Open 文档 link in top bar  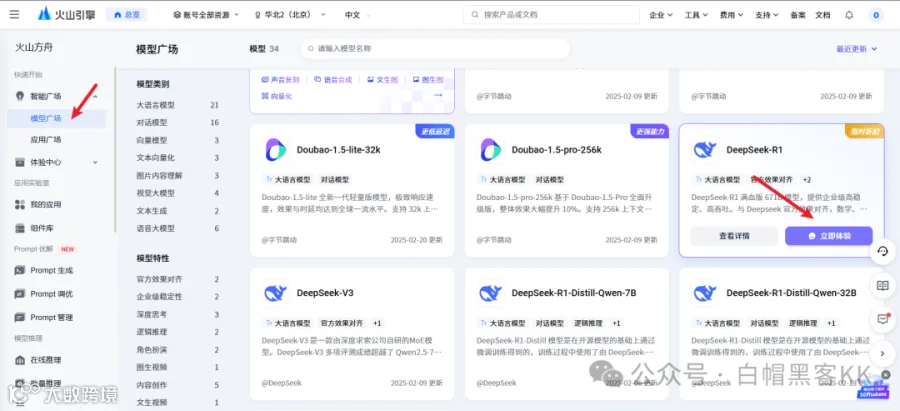click(x=823, y=15)
